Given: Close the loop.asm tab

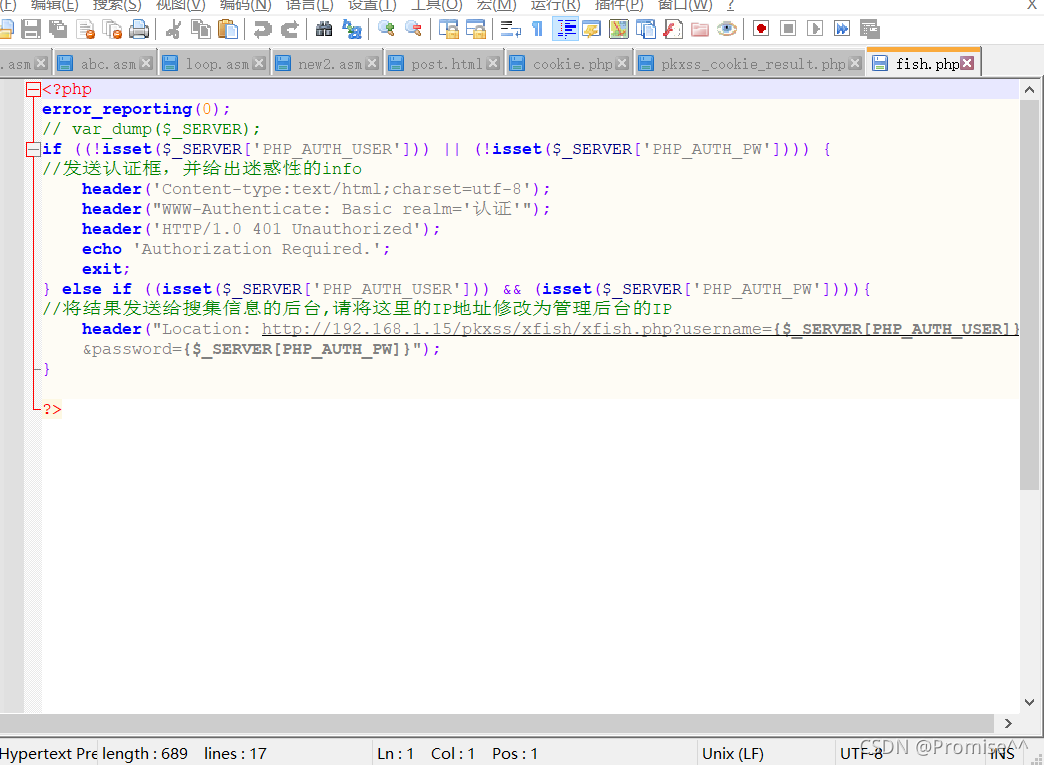Looking at the screenshot, I should click(x=260, y=63).
